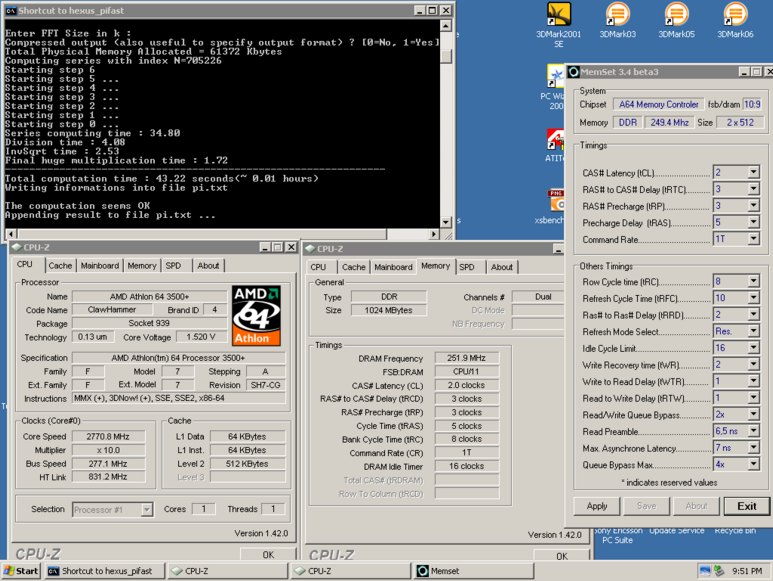The image size is (773, 581).
Task: Click the fsb/dram 10:9 field
Action: coord(752,104)
